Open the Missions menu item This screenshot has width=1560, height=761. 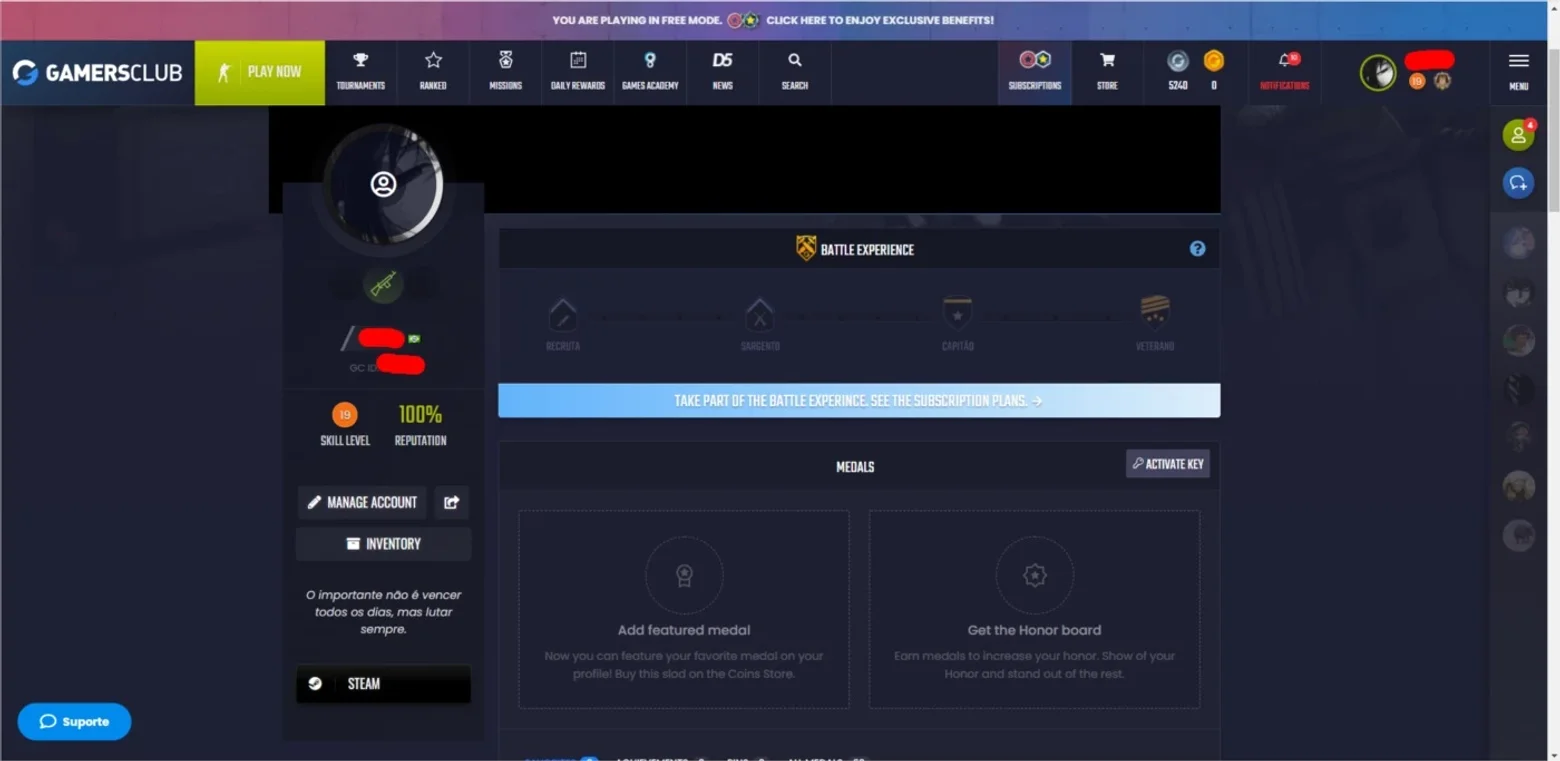pos(506,73)
